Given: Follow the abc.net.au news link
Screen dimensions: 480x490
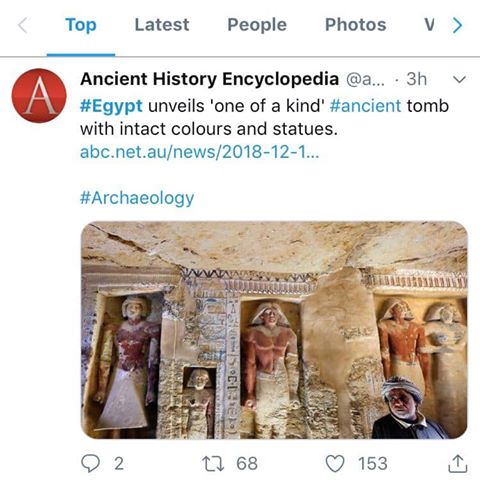Looking at the screenshot, I should click(x=200, y=152).
